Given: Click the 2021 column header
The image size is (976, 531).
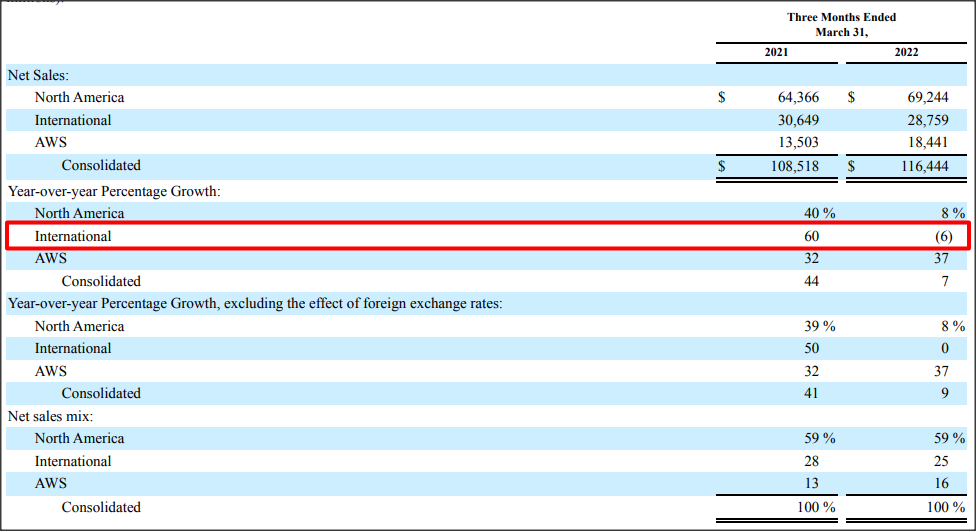Looking at the screenshot, I should pyautogui.click(x=776, y=52).
